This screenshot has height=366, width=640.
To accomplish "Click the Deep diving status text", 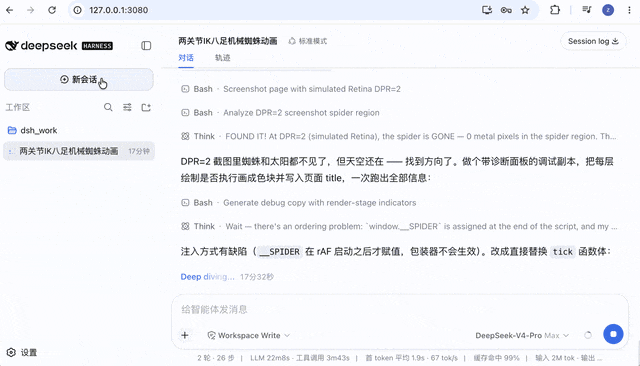I will 207,277.
